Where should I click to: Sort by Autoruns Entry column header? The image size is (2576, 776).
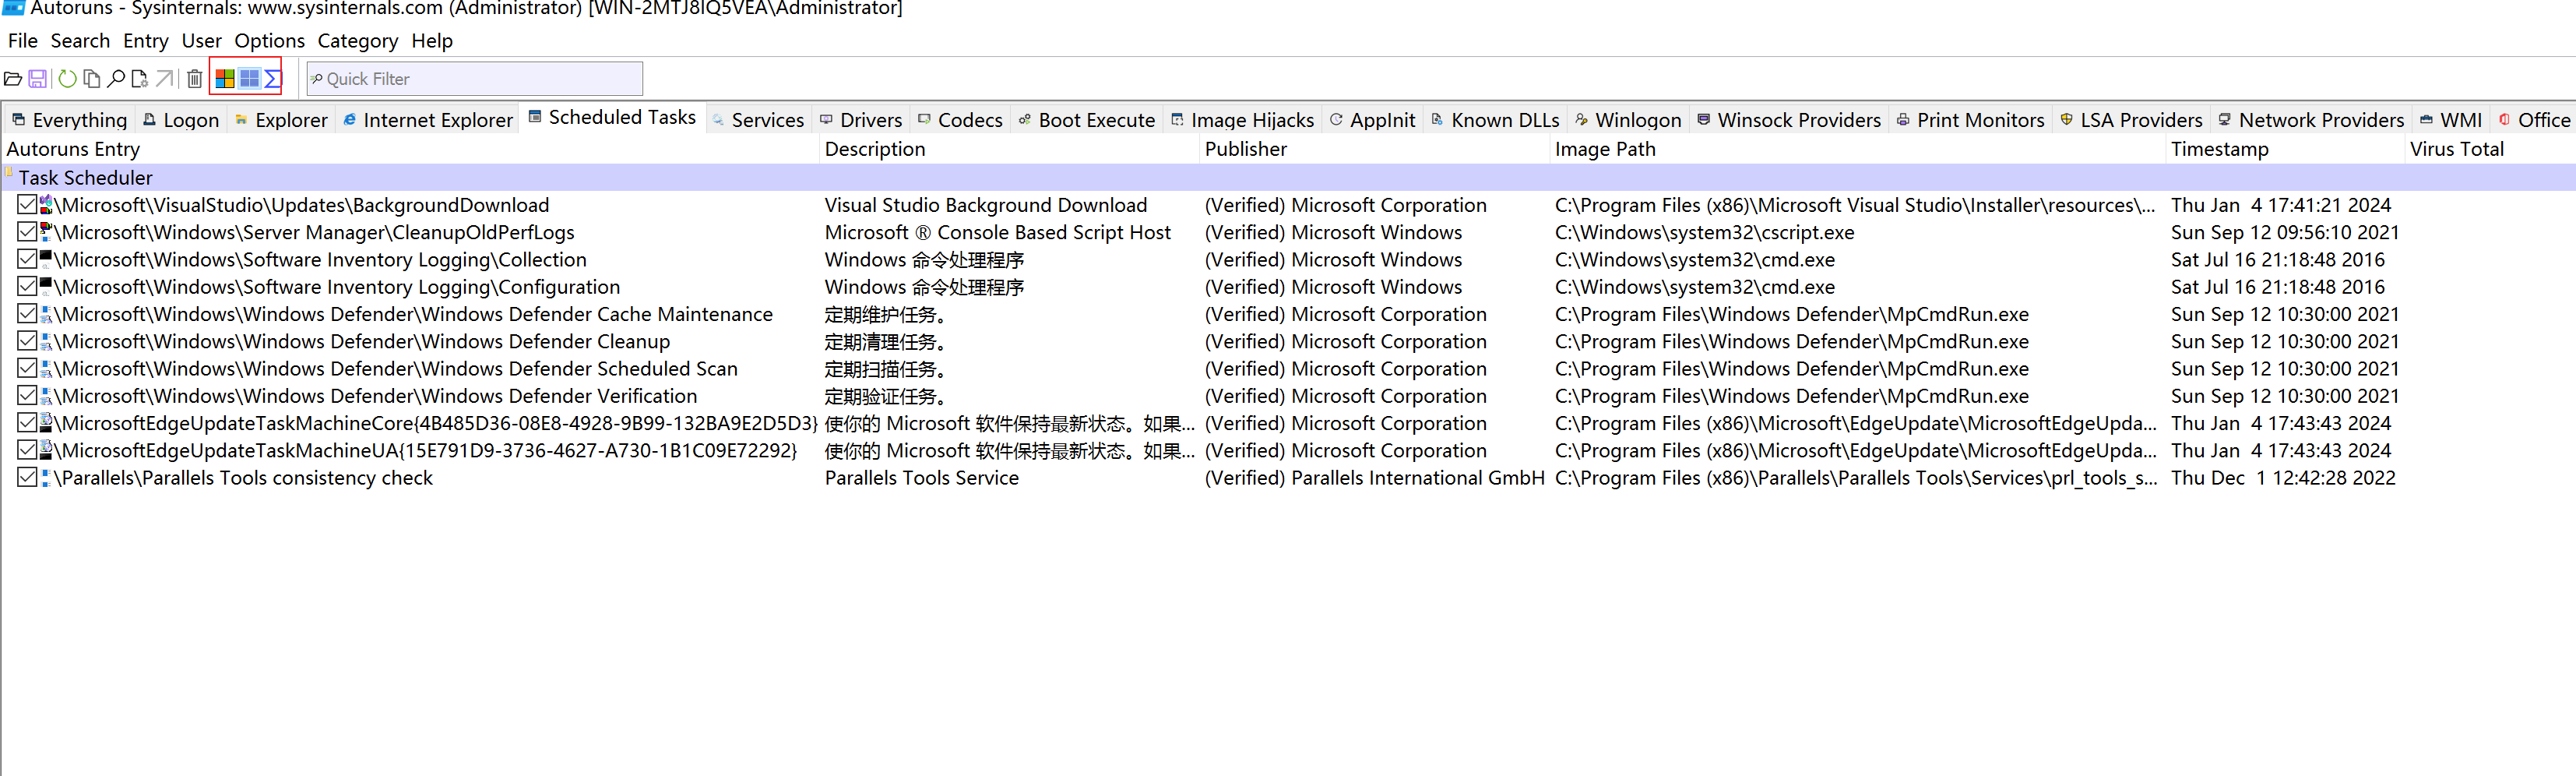[409, 149]
